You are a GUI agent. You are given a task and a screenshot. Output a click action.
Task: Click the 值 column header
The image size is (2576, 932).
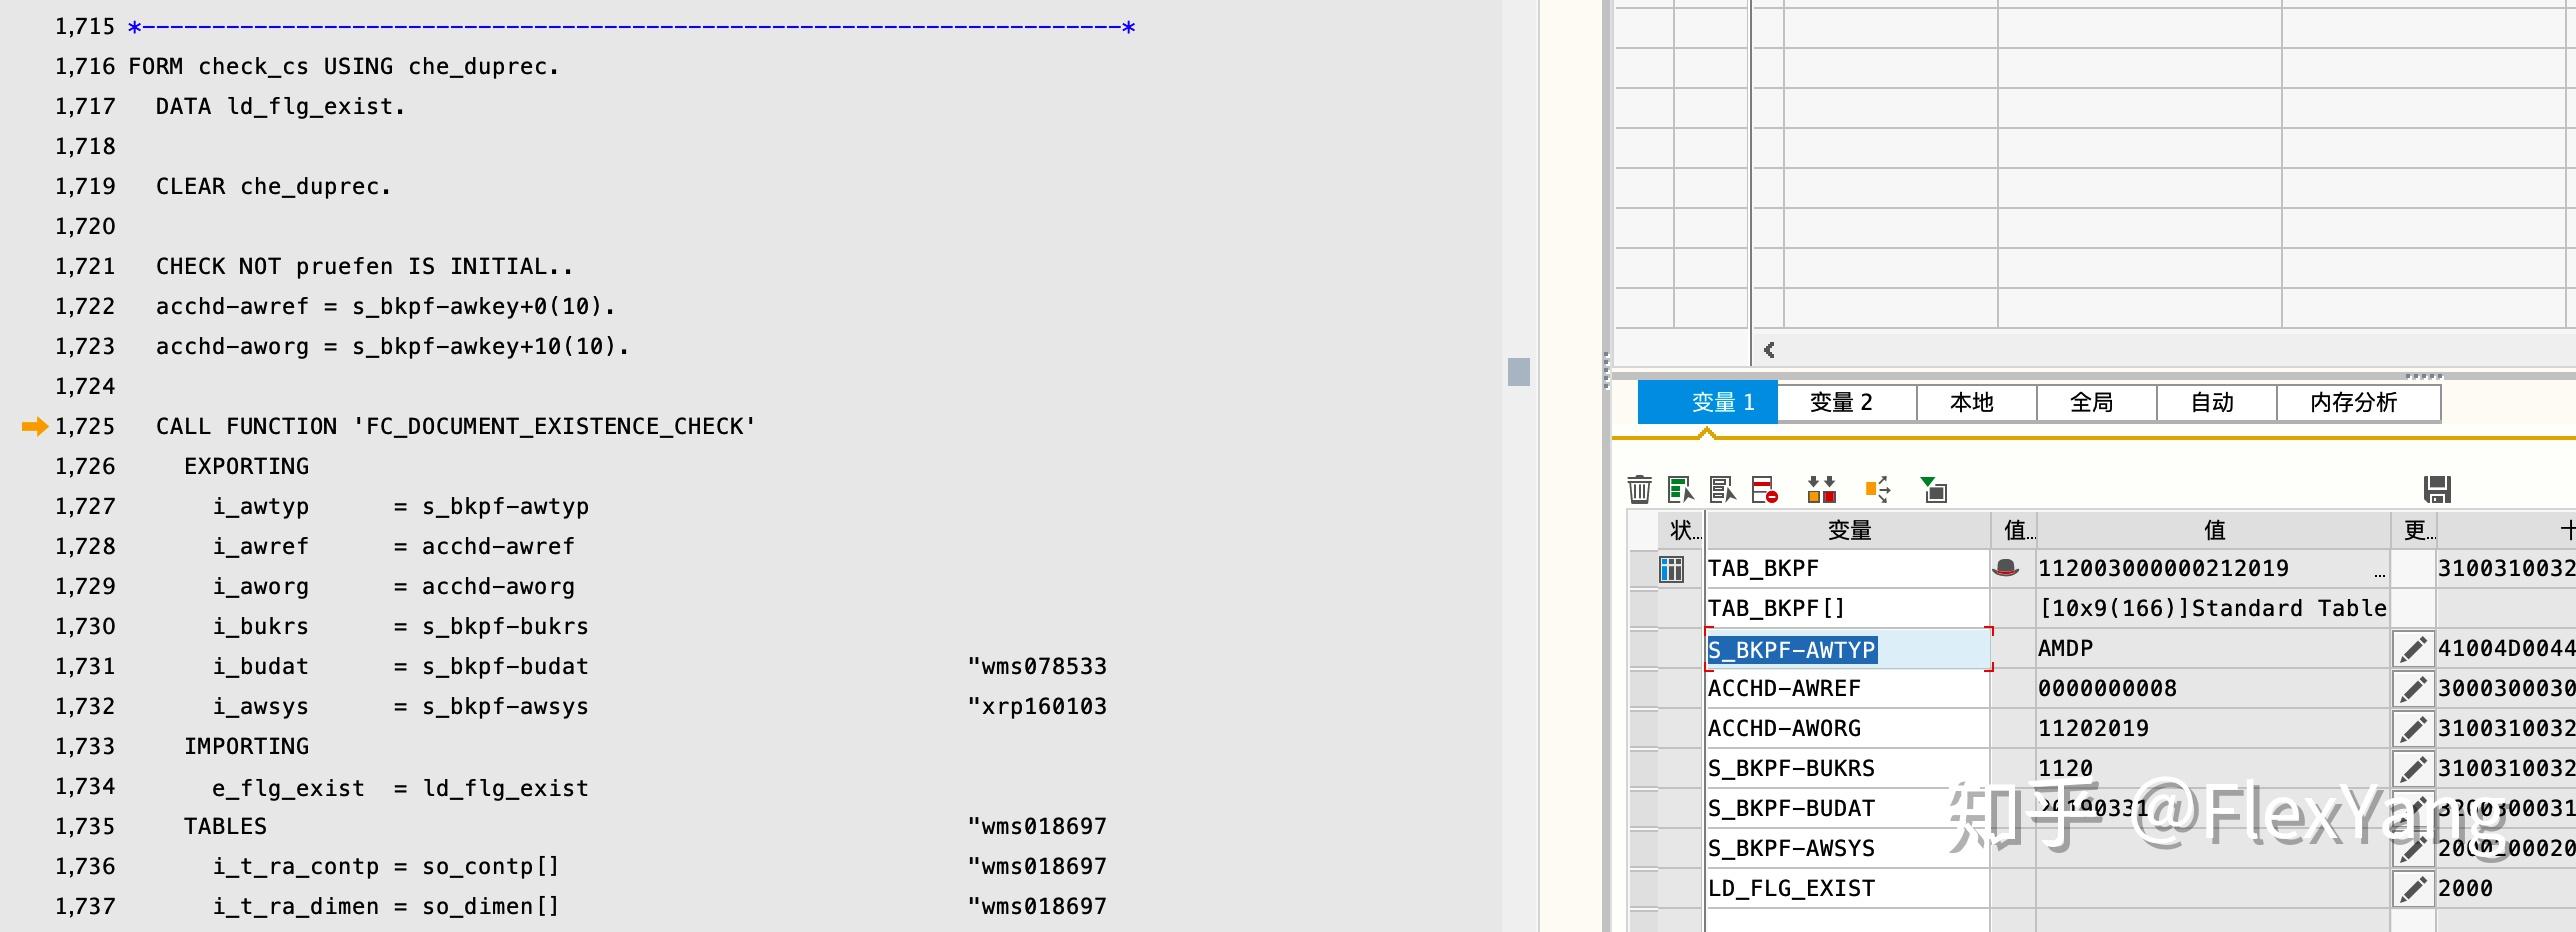(x=2213, y=530)
